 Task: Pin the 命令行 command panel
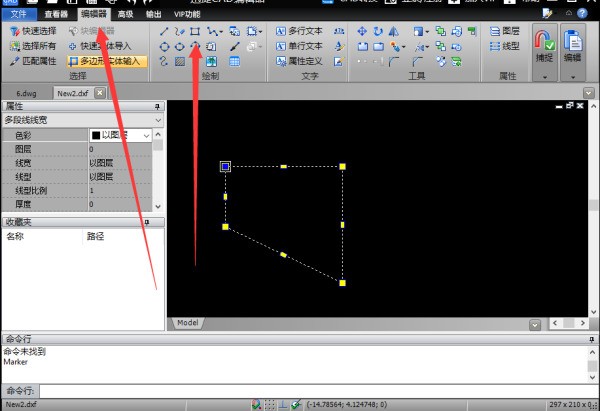click(592, 339)
